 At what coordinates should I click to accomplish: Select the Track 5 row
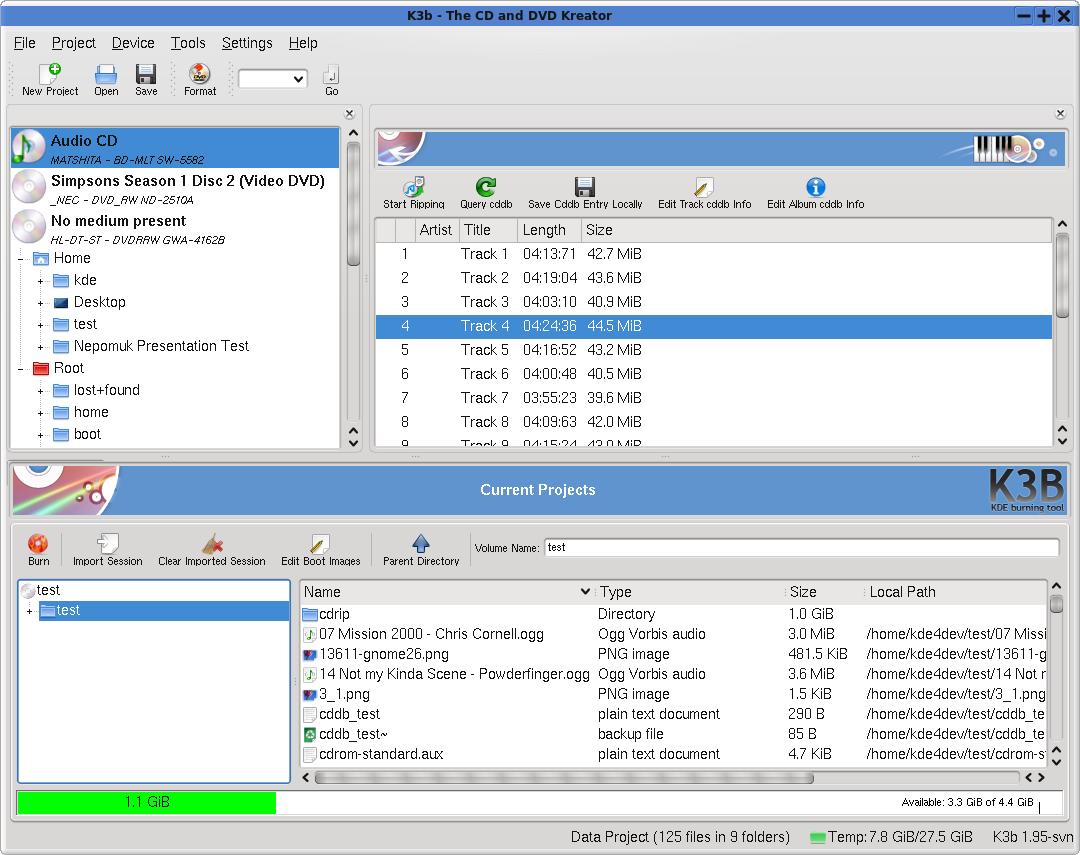(714, 350)
